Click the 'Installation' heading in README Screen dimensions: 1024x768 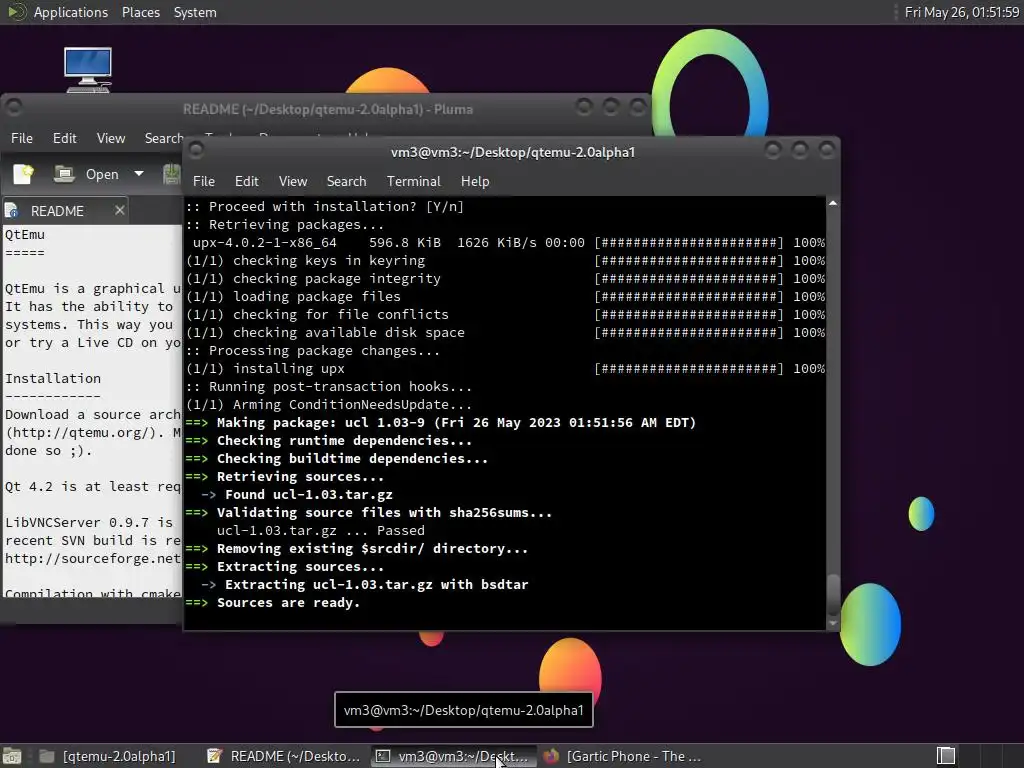[x=53, y=379]
